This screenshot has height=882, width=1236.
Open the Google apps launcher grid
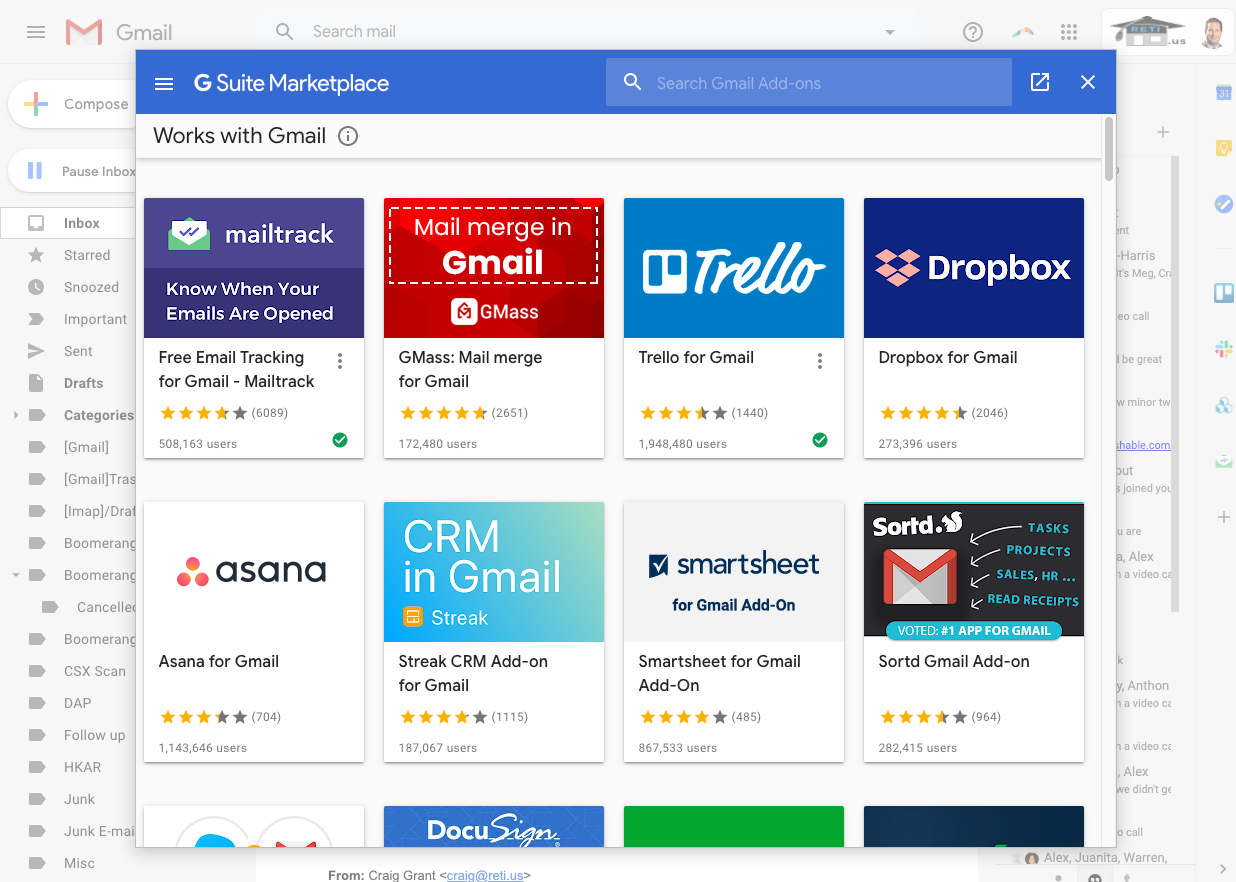[x=1068, y=31]
